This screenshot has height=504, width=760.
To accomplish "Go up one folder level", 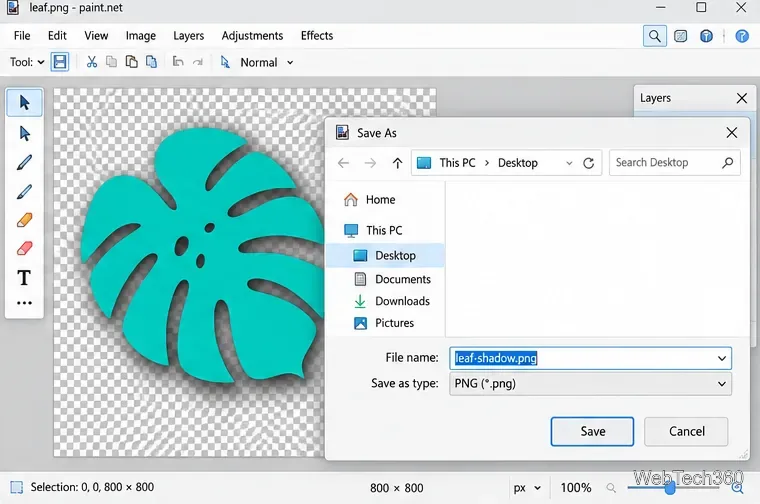I will (397, 163).
